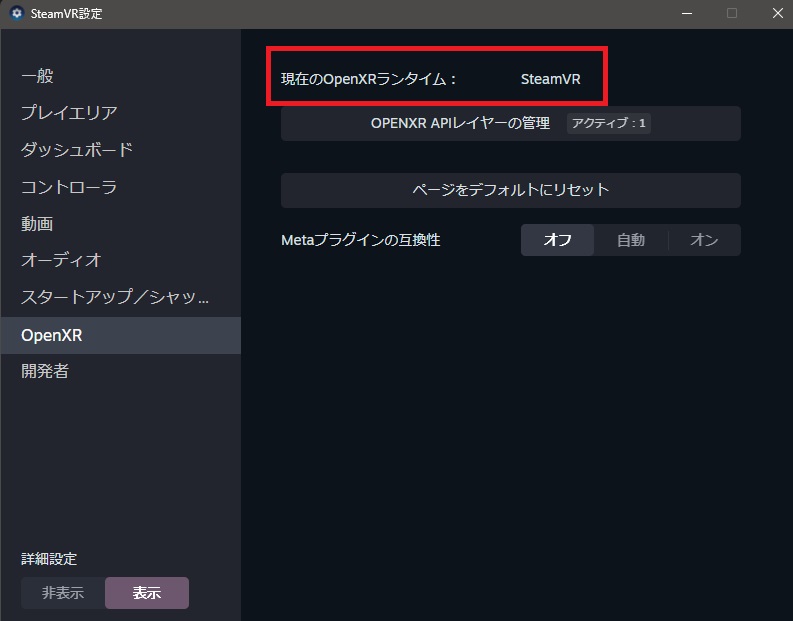Turn Meta plugin compatibility オン
This screenshot has width=793, height=621.
click(x=704, y=240)
